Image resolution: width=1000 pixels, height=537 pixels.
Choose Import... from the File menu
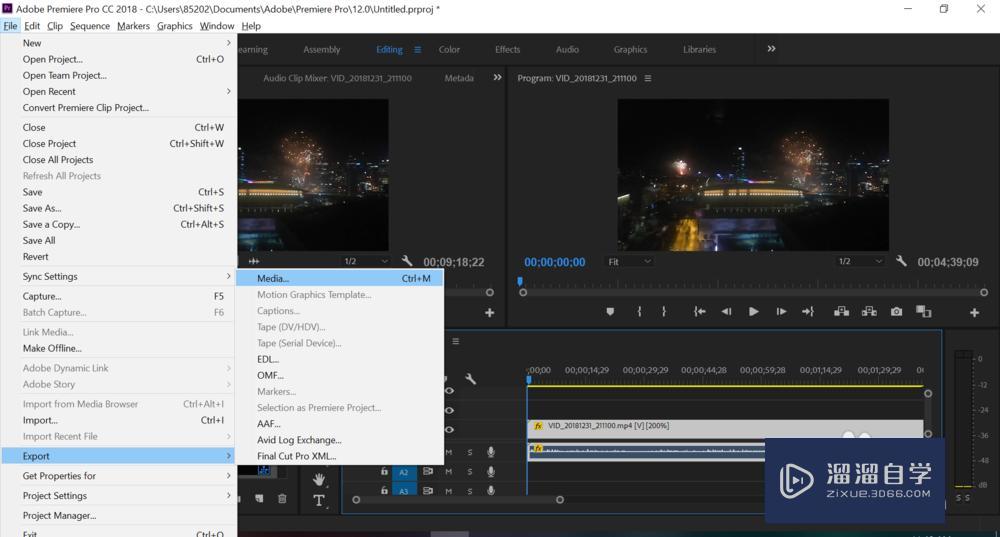[119, 420]
